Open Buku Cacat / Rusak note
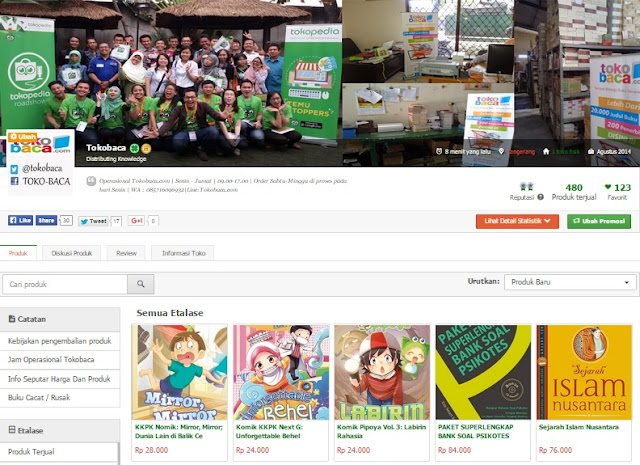The width and height of the screenshot is (640, 465). point(60,397)
